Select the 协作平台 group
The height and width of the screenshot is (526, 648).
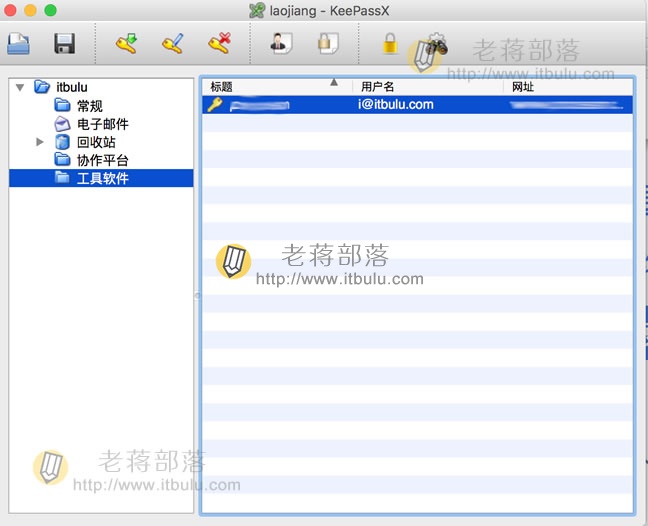tap(102, 160)
